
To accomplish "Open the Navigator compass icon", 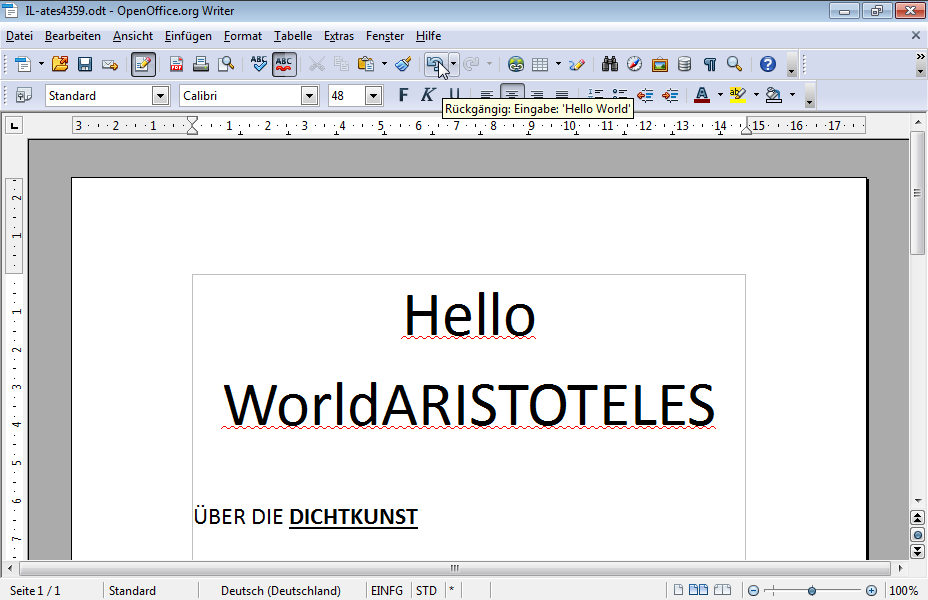I will [x=634, y=64].
